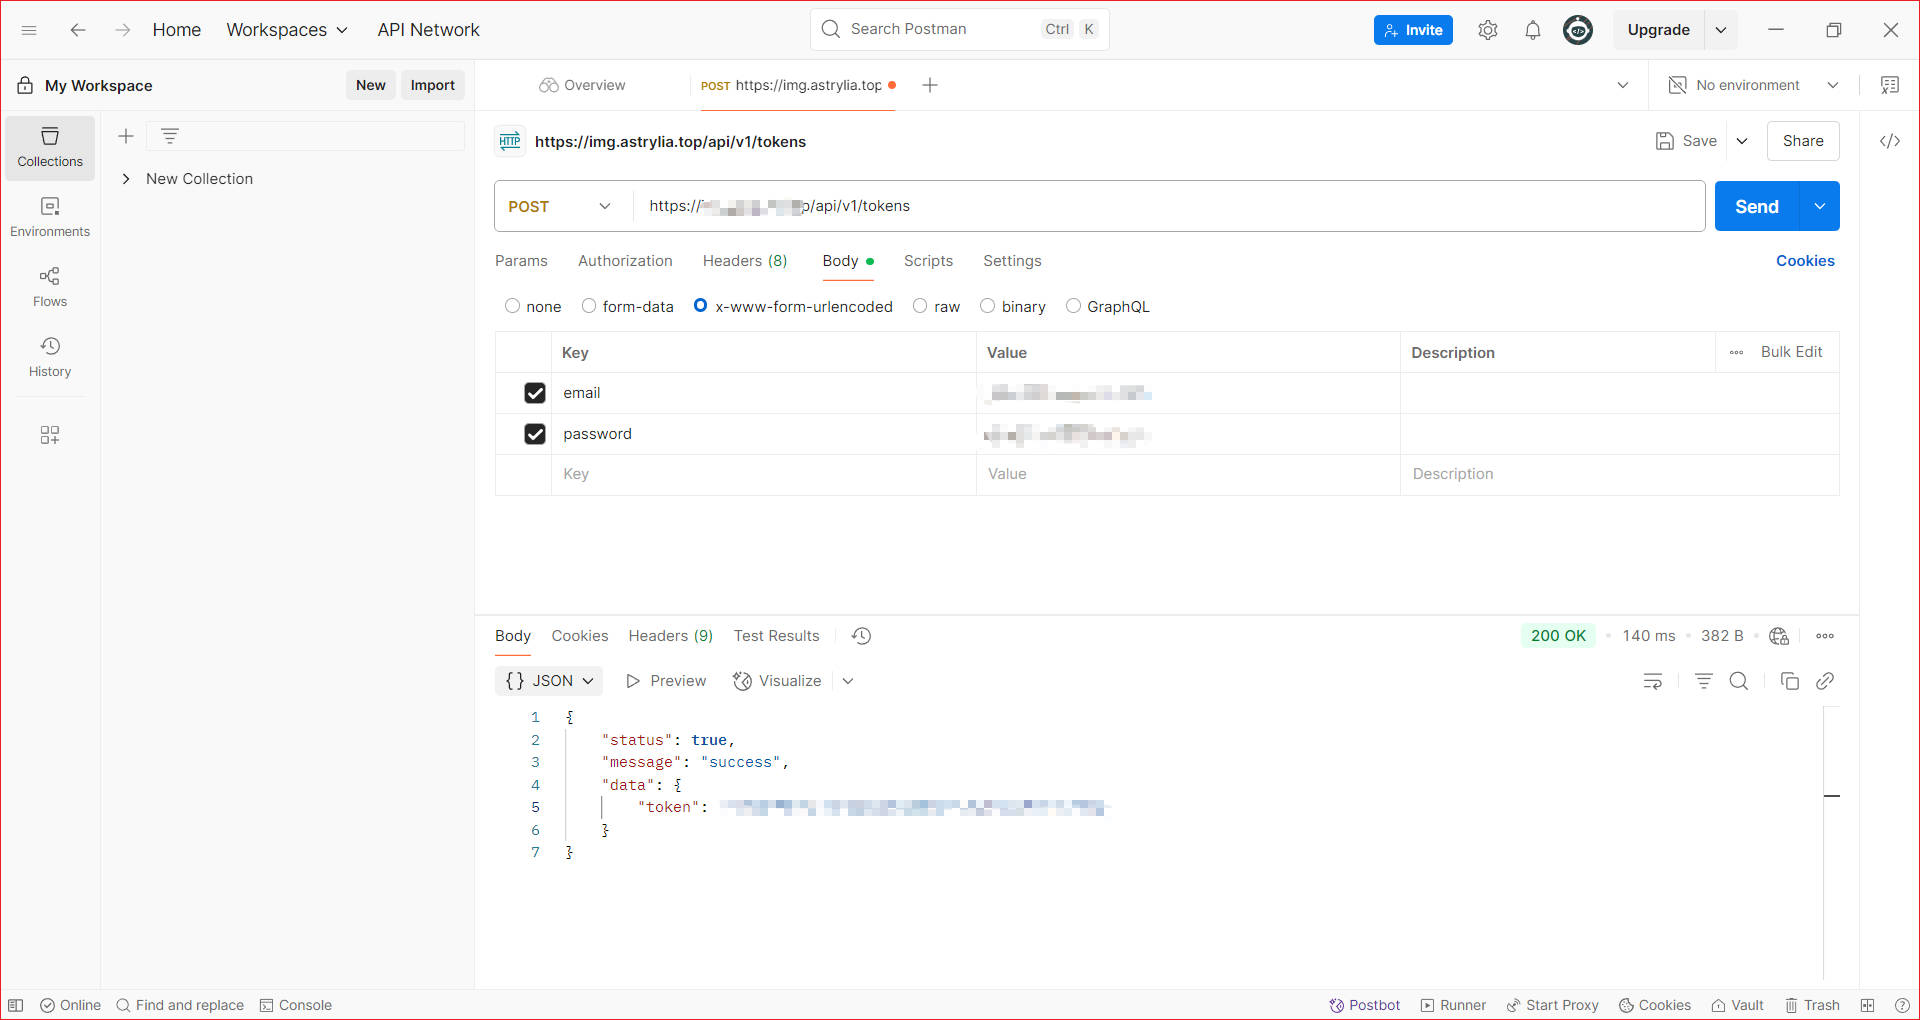Open the Test Results tab
The height and width of the screenshot is (1020, 1920).
[x=776, y=636]
